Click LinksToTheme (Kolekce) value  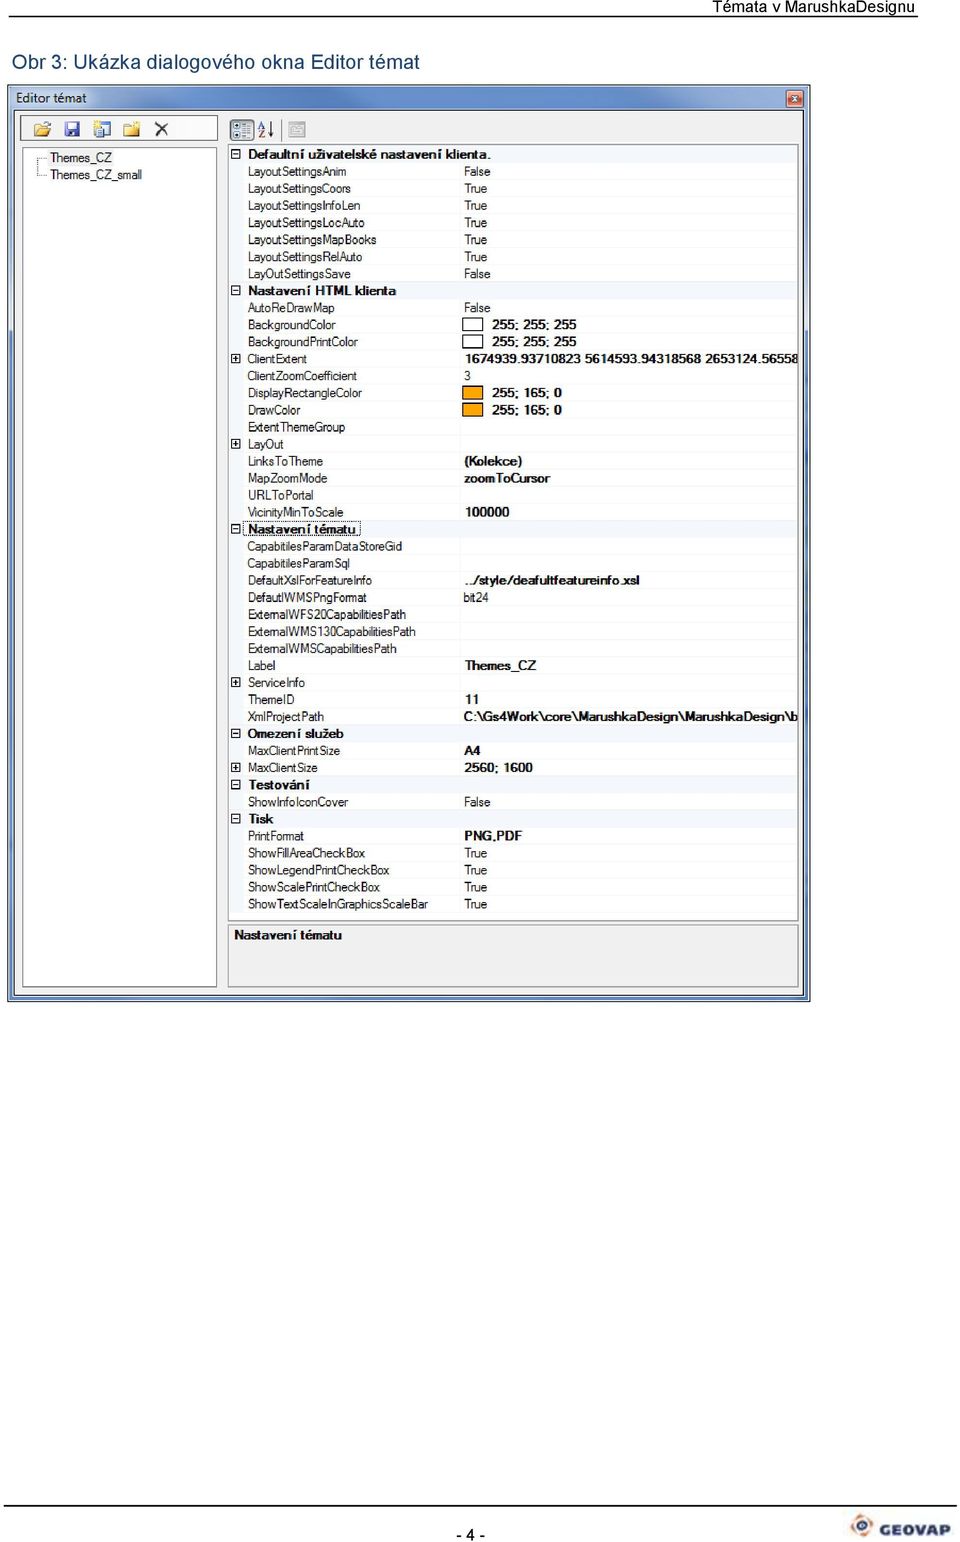tap(493, 461)
